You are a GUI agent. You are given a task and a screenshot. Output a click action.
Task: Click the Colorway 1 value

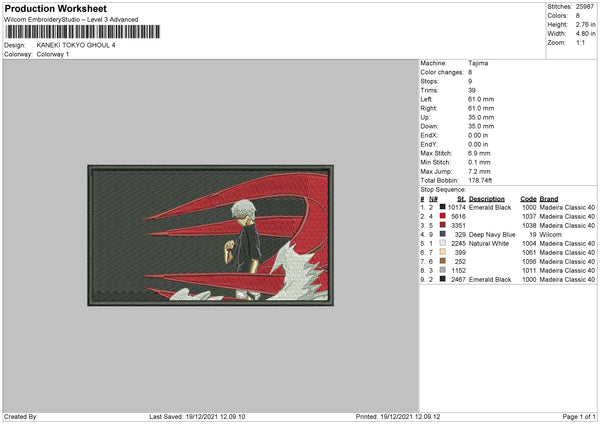53,54
